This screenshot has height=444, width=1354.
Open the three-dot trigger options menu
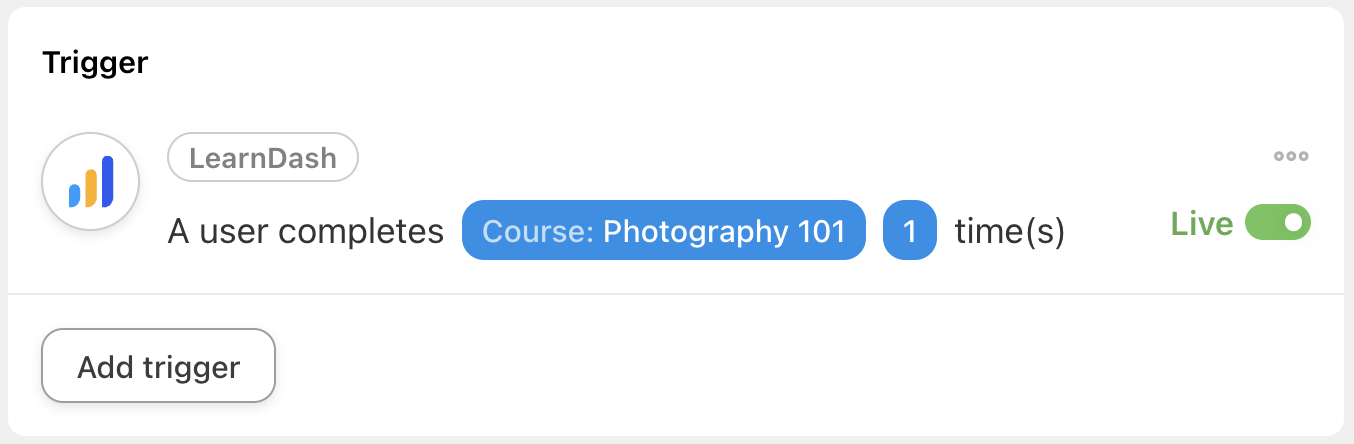click(1291, 157)
